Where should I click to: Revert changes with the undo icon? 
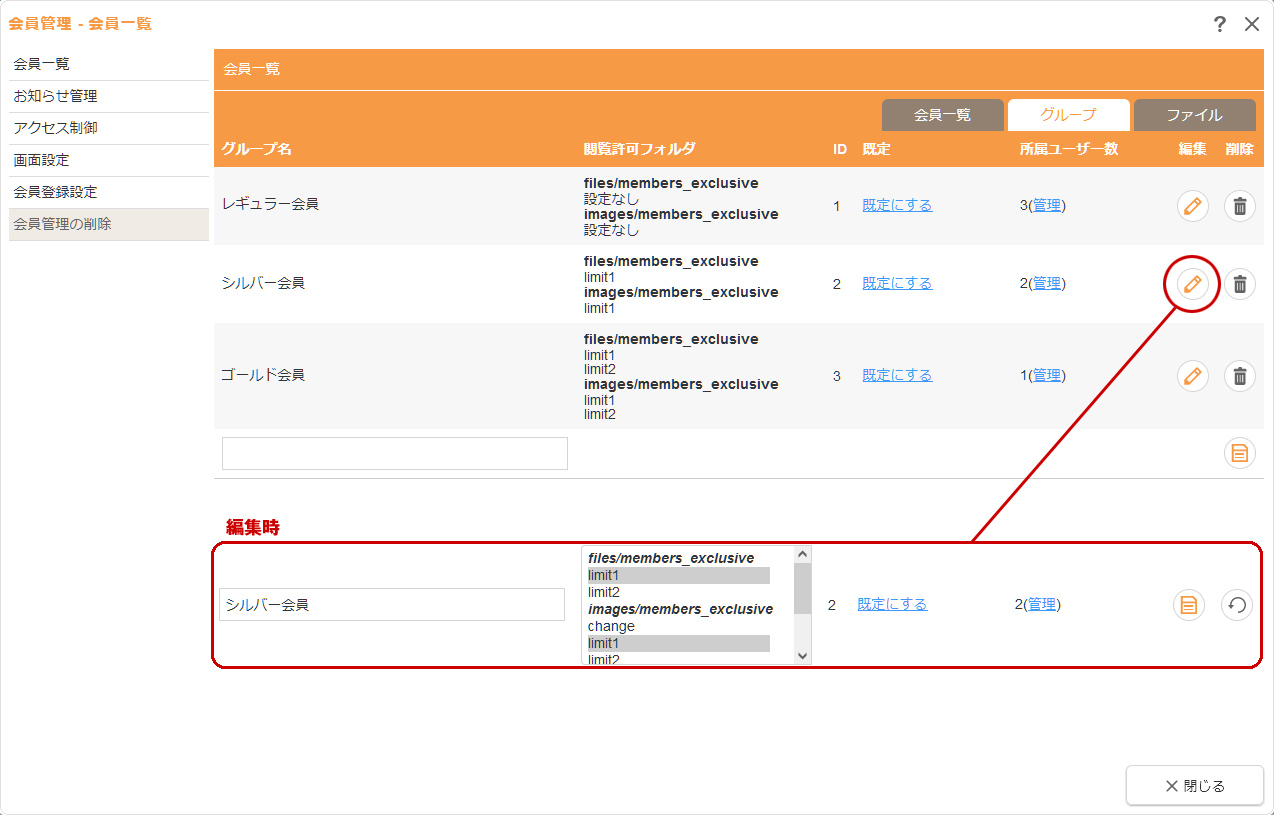click(1237, 605)
